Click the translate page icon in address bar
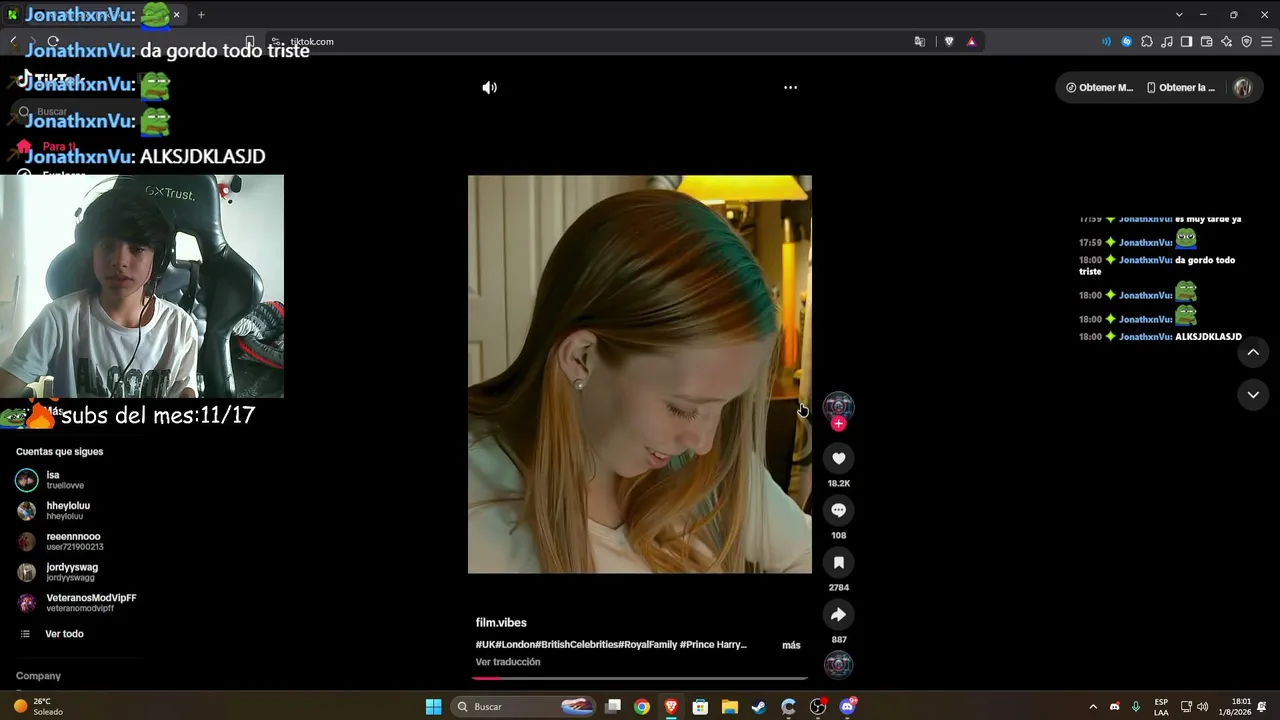The image size is (1280, 720). (920, 42)
